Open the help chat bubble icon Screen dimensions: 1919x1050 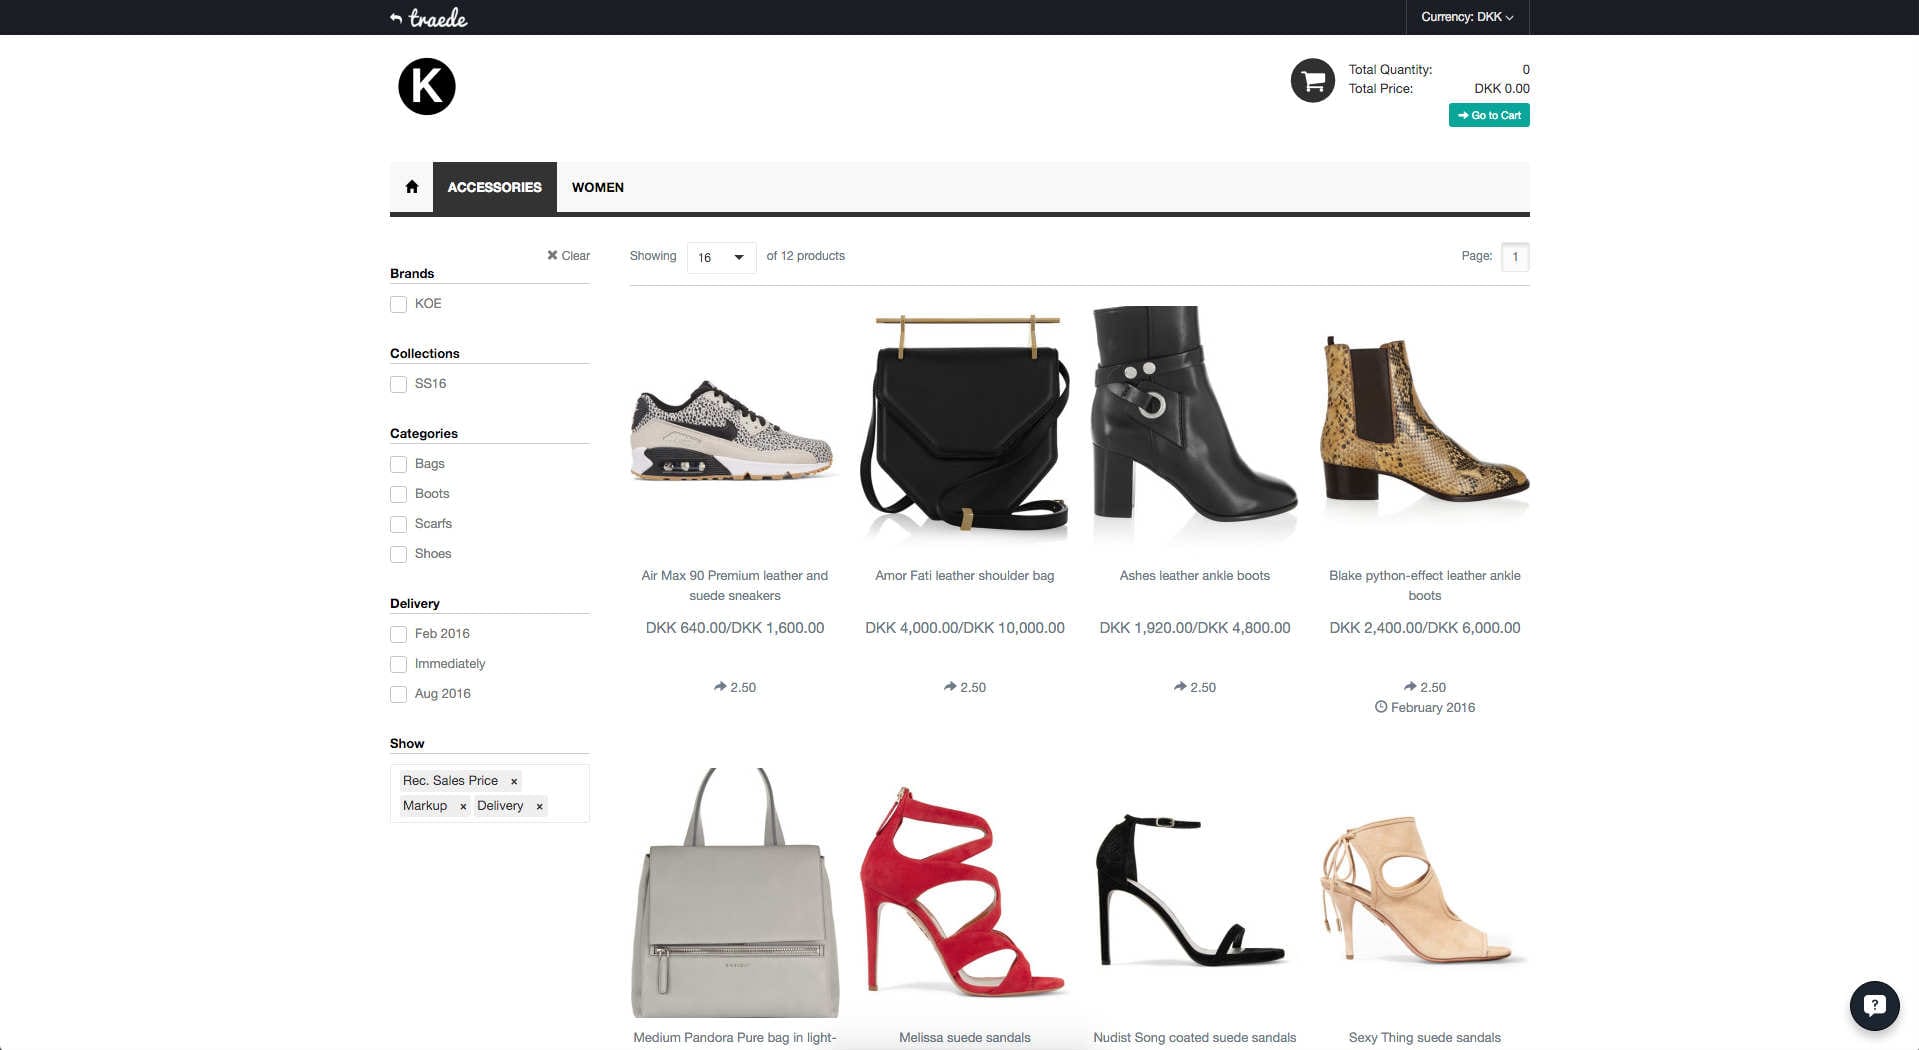pyautogui.click(x=1873, y=1005)
